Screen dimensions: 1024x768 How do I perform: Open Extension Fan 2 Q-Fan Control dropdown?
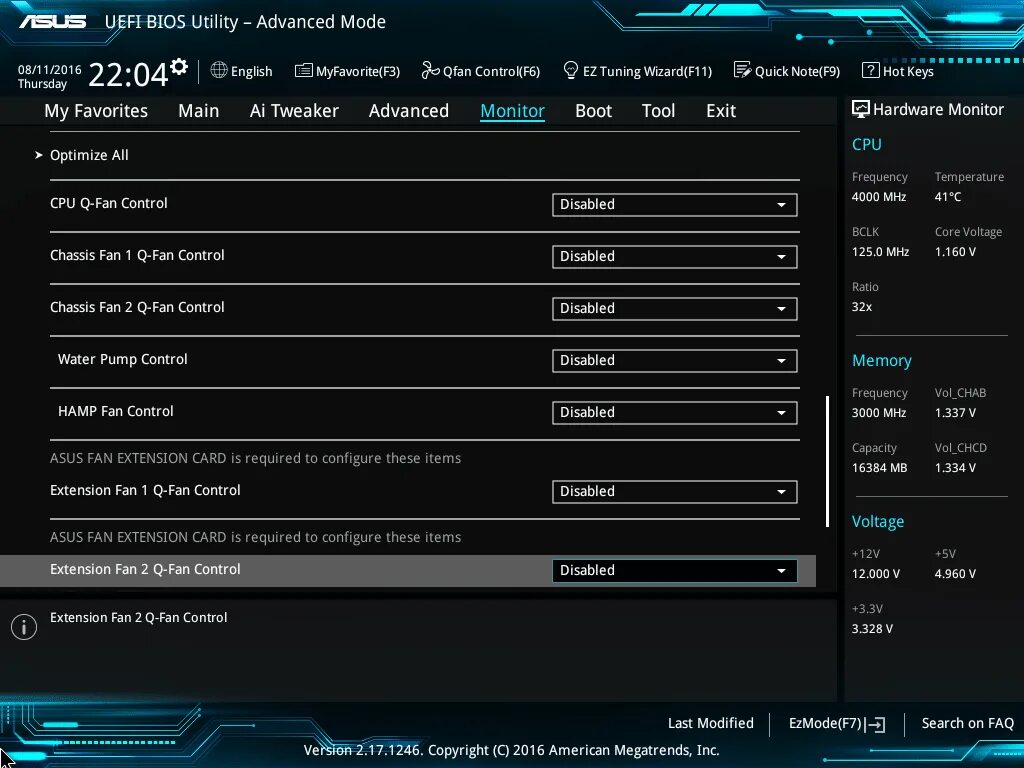coord(674,570)
